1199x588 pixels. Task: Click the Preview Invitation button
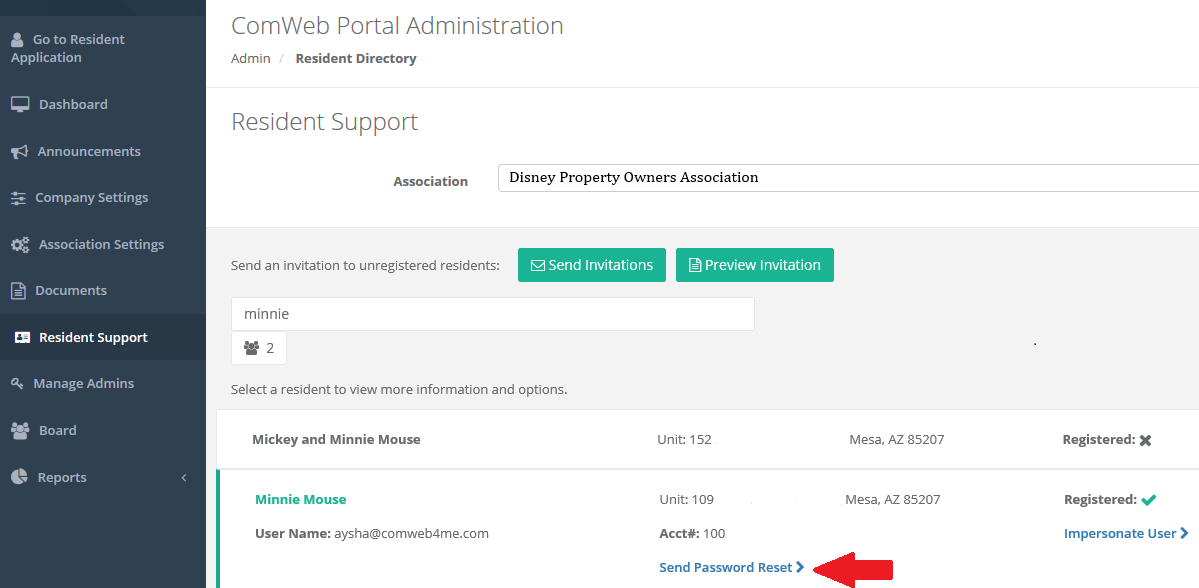point(755,265)
